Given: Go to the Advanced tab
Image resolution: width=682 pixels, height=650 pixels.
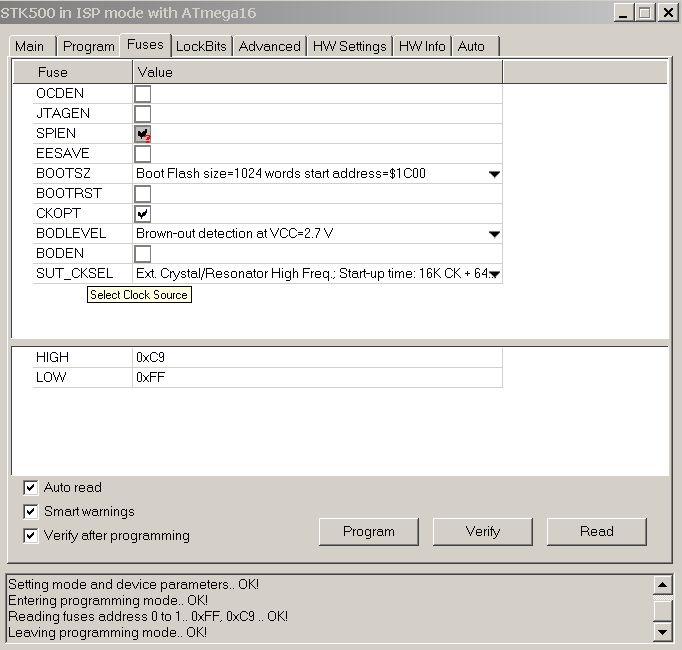Looking at the screenshot, I should click(270, 46).
